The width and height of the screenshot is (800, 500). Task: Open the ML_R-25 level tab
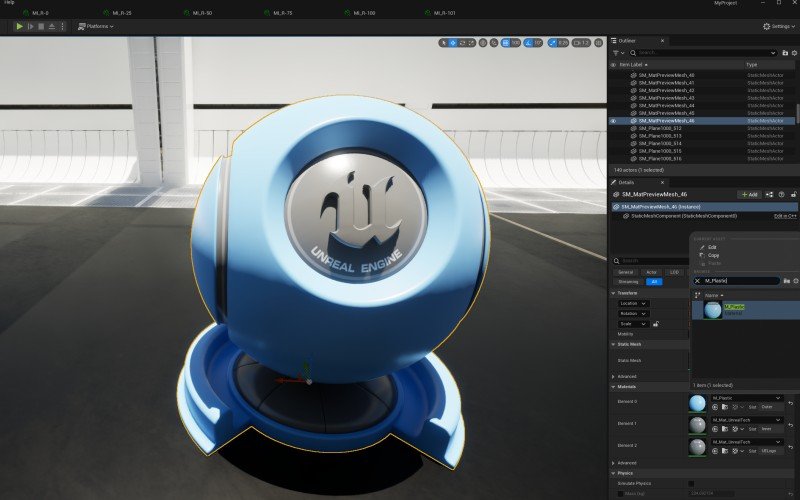click(118, 13)
